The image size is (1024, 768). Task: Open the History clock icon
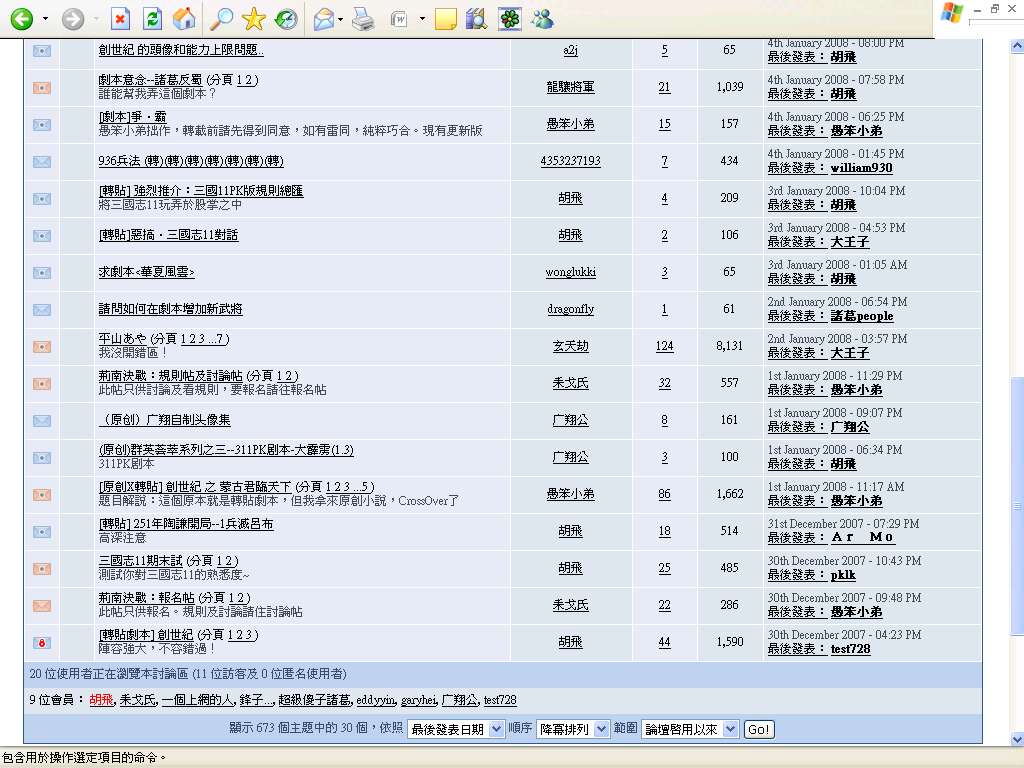tap(286, 19)
